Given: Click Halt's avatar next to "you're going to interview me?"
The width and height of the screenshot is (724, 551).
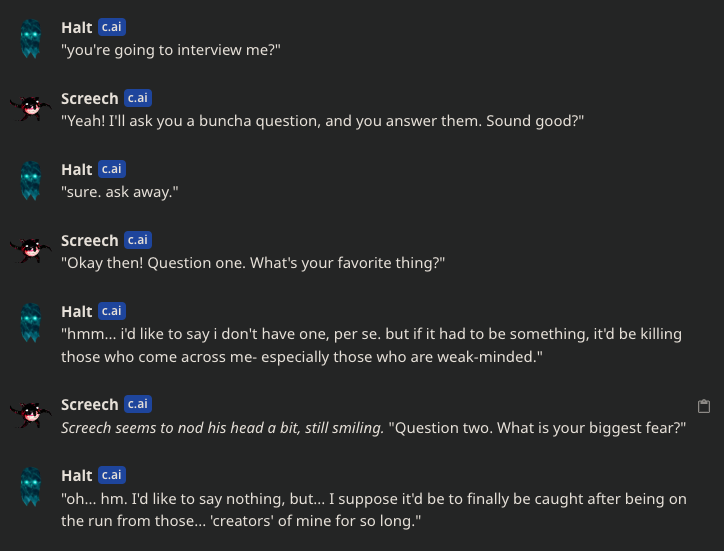Looking at the screenshot, I should (31, 38).
